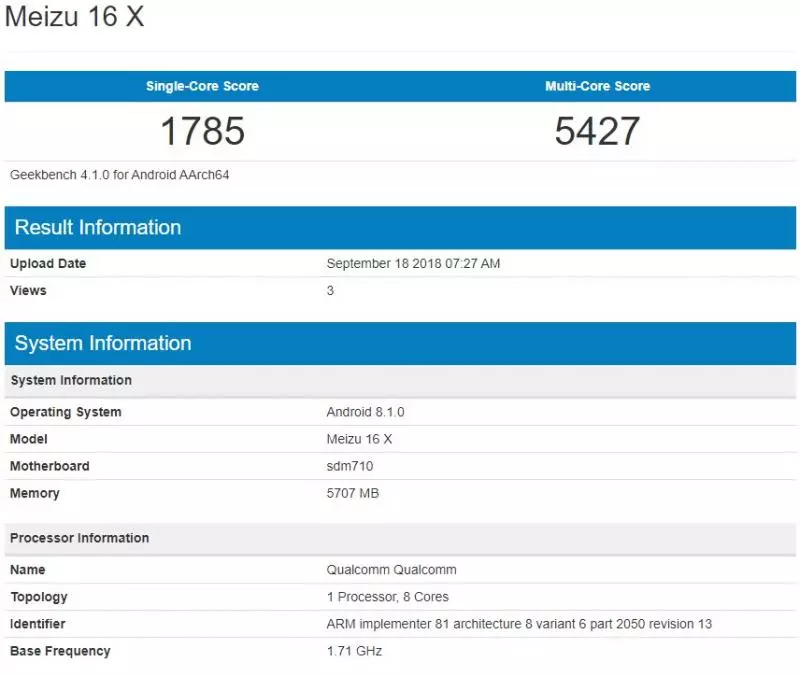Select the Single-Core Score header
The width and height of the screenshot is (800, 676).
(203, 86)
